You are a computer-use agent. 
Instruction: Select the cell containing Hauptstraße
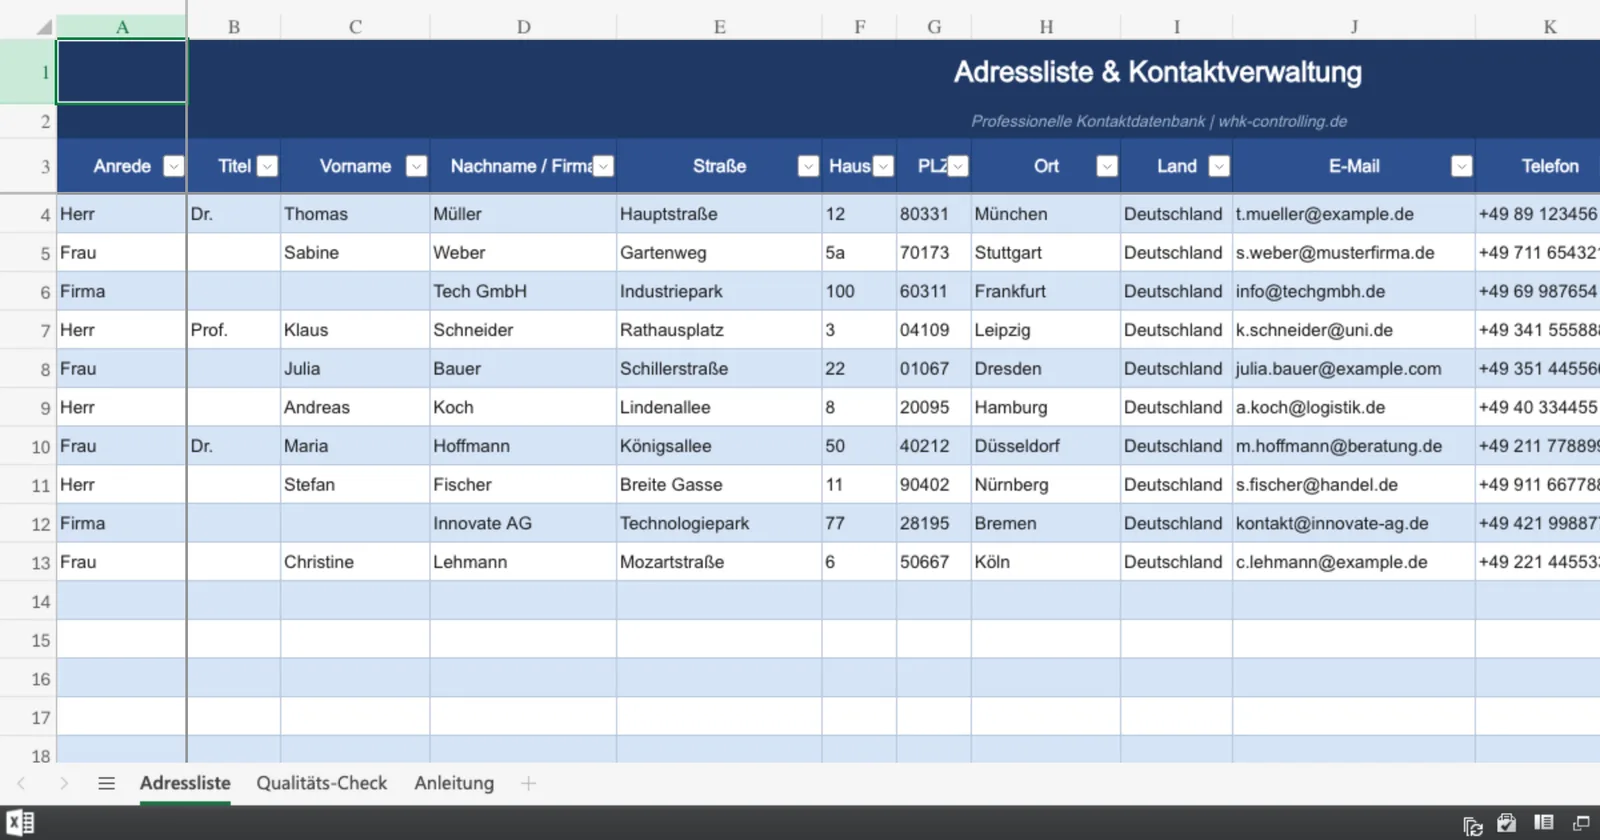tap(719, 214)
